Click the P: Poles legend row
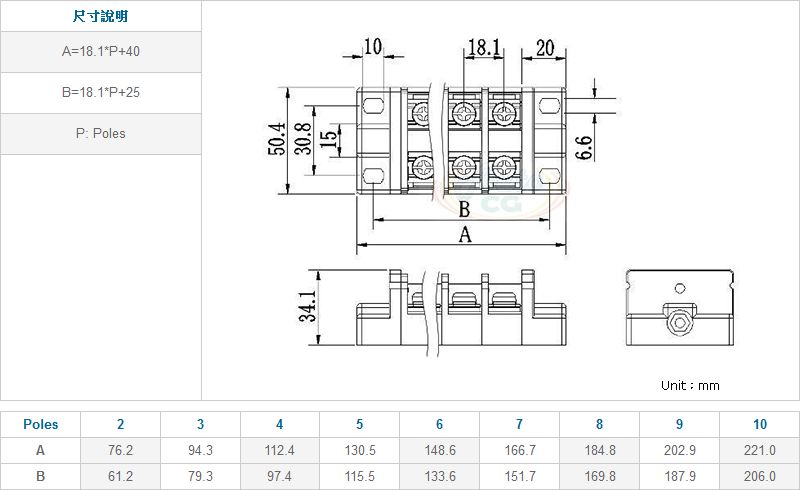 point(100,133)
